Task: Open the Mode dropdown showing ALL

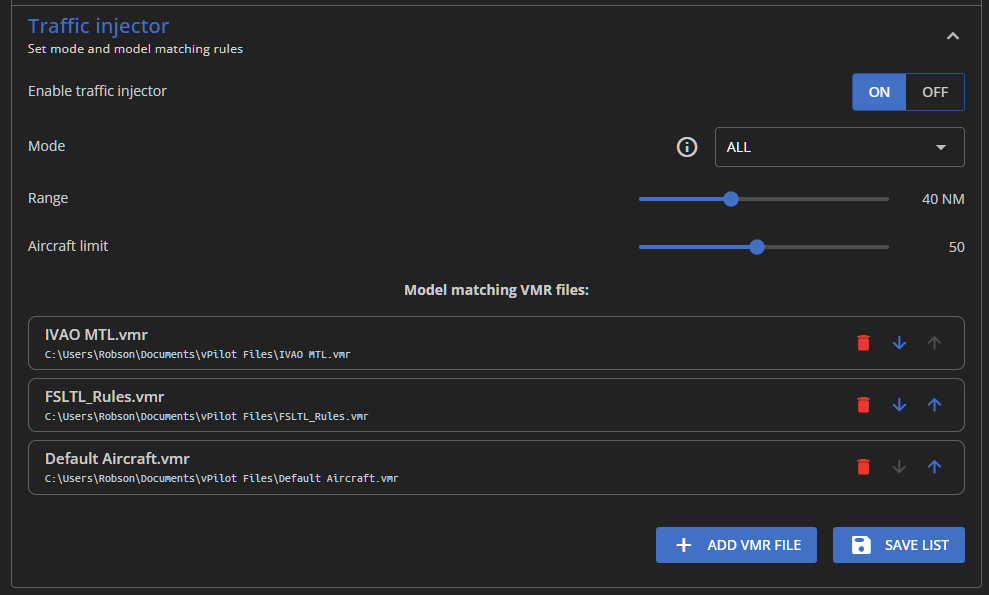Action: [x=840, y=147]
